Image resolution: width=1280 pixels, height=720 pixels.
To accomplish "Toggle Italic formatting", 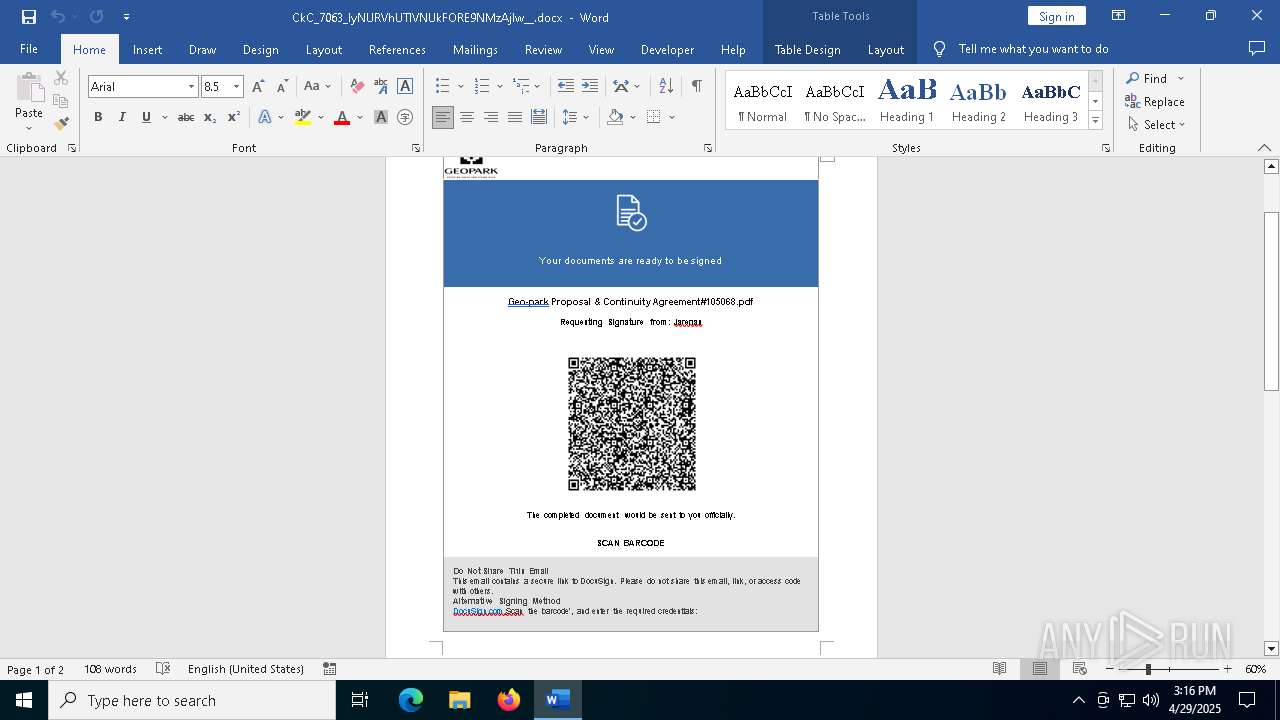I will click(122, 117).
